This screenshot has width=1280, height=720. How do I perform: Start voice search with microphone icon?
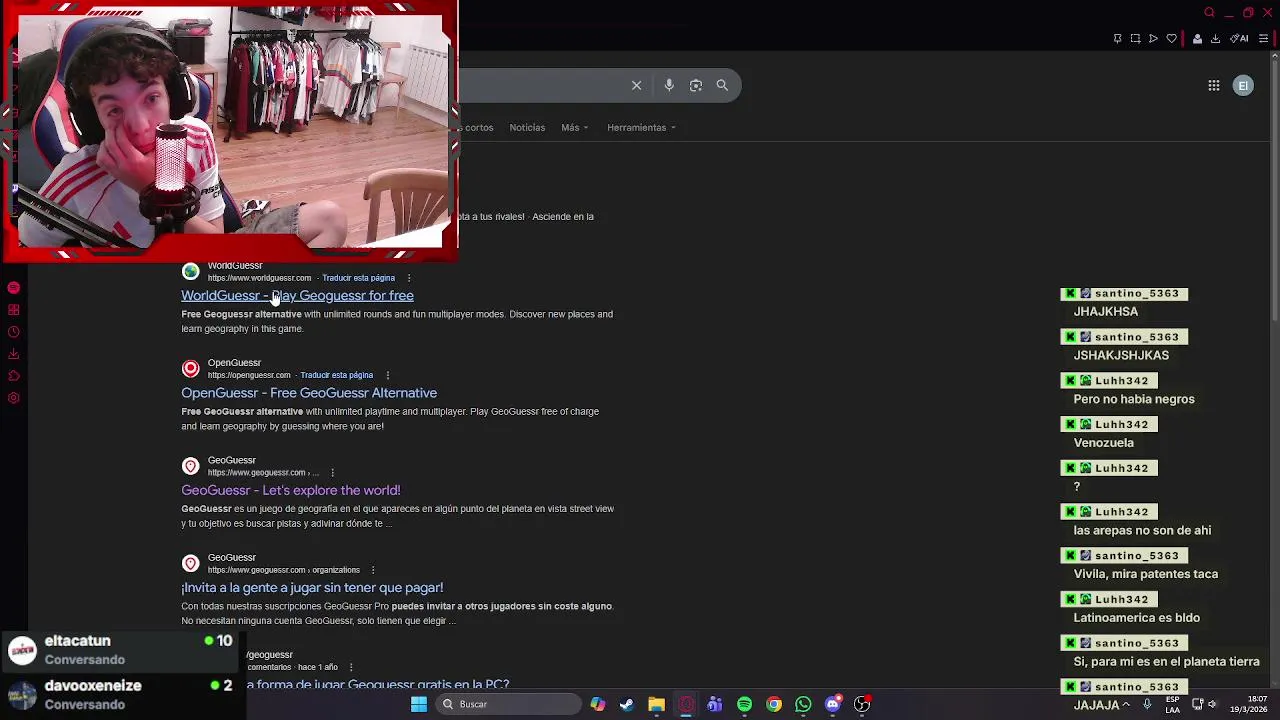[x=669, y=85]
